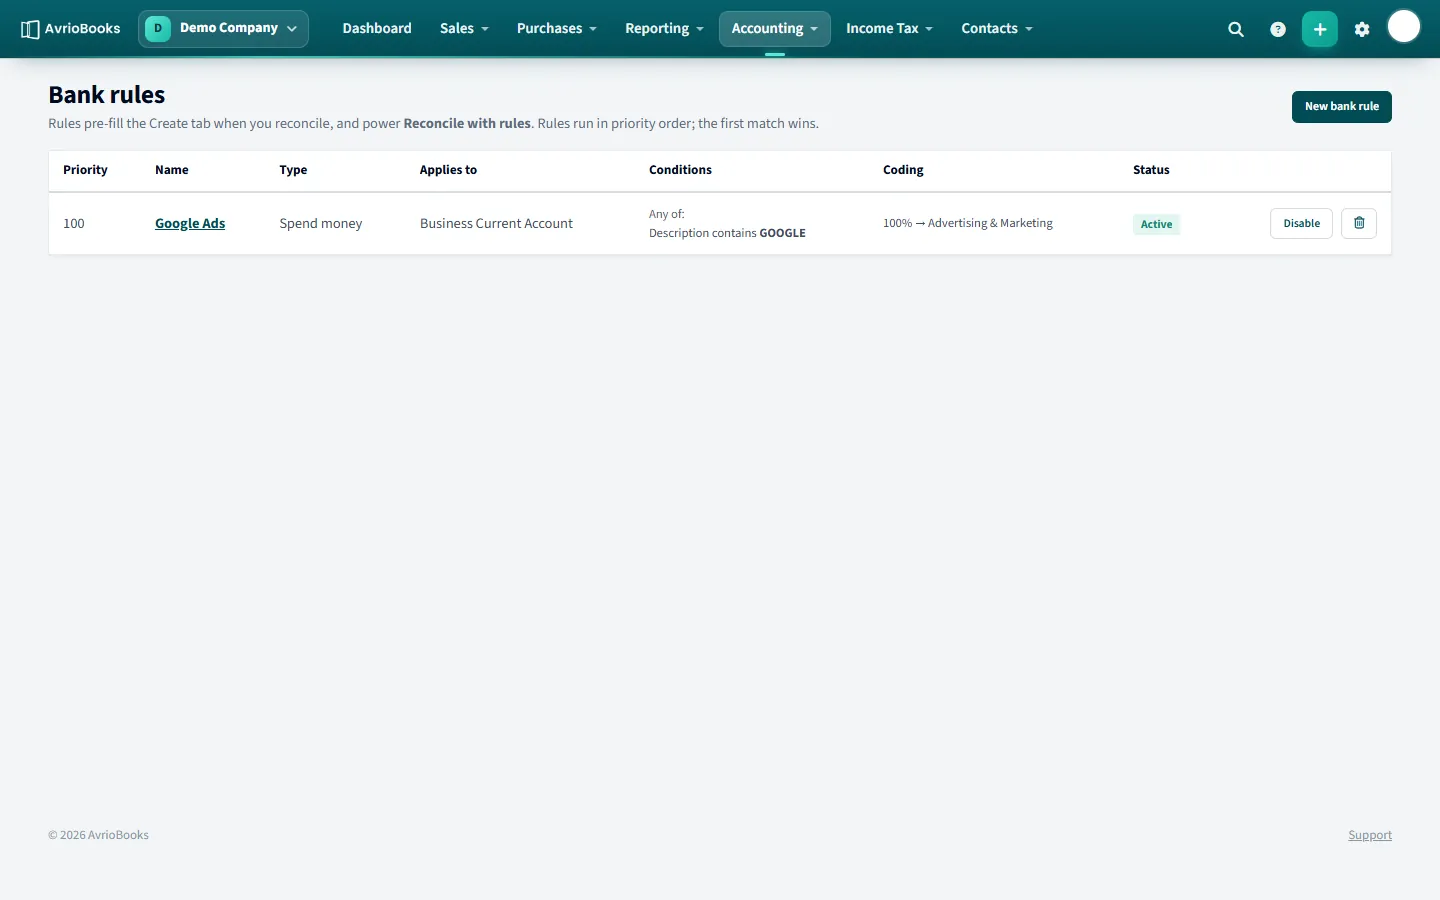The image size is (1440, 900).
Task: Follow the Support link in footer
Action: point(1370,835)
